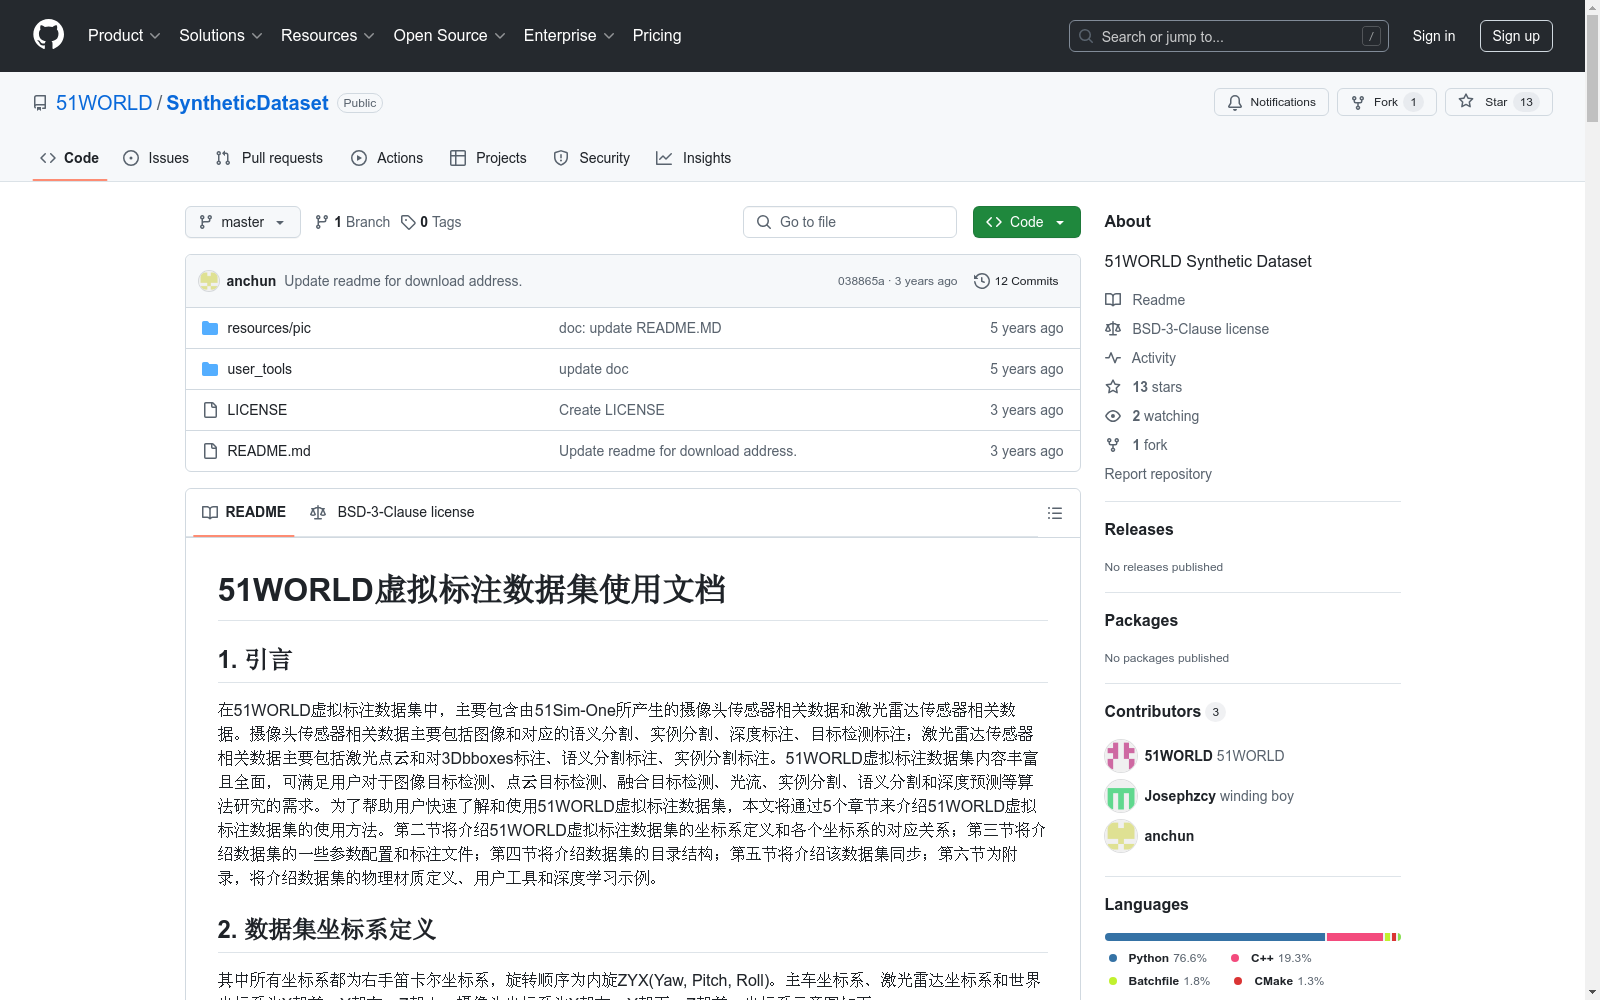Open 51WORLD contributor avatar

point(1121,756)
